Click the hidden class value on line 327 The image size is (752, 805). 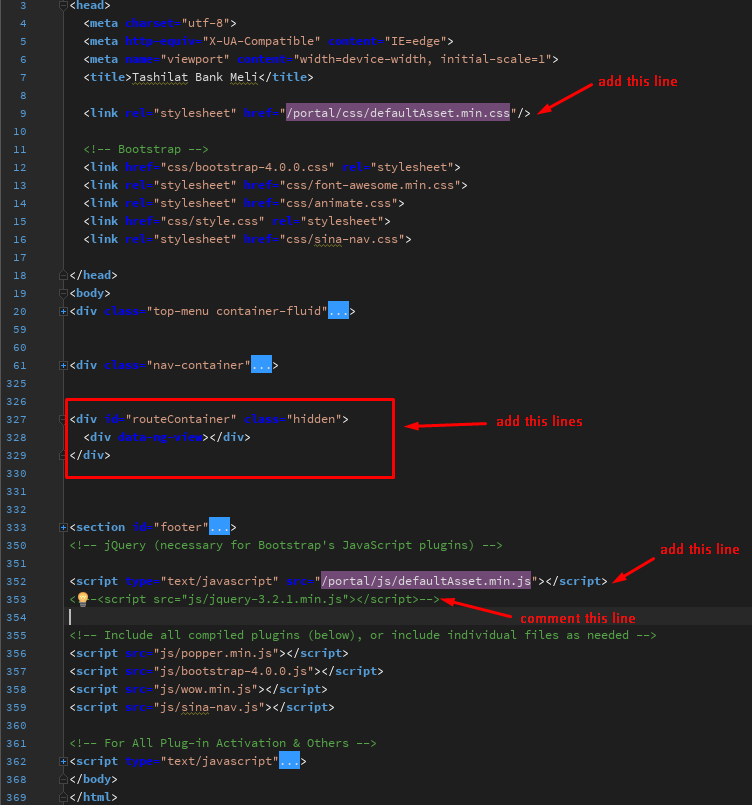pyautogui.click(x=314, y=419)
